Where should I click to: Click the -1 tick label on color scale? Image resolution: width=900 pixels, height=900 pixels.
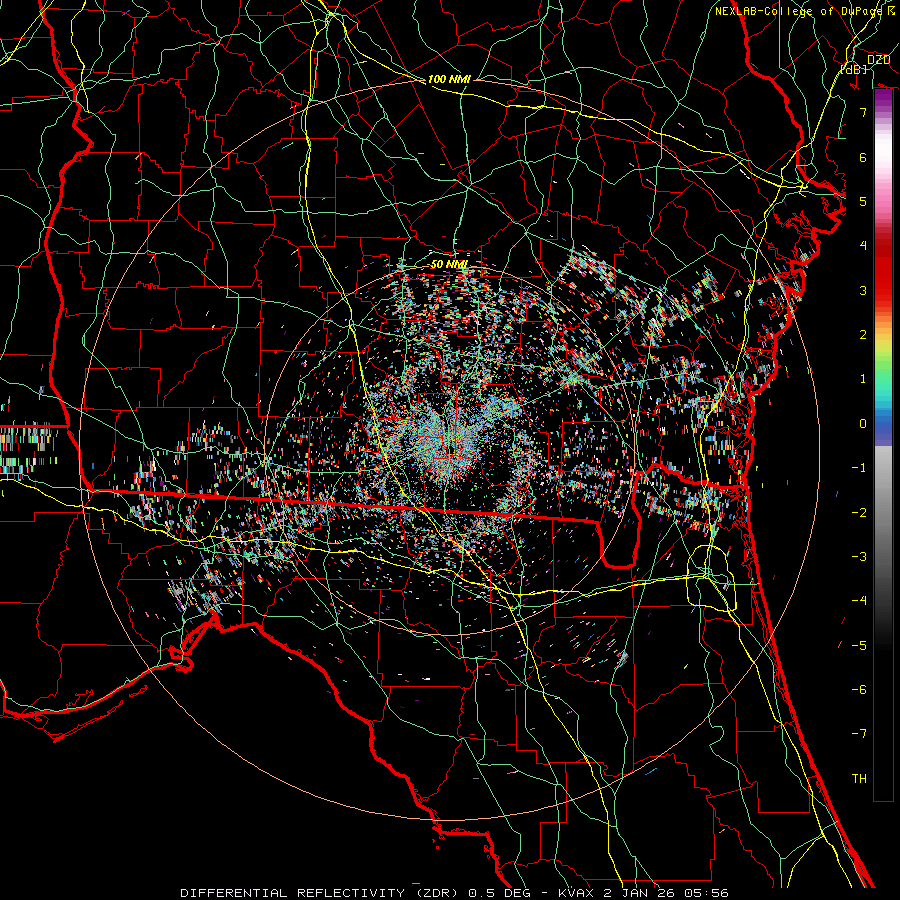(859, 468)
